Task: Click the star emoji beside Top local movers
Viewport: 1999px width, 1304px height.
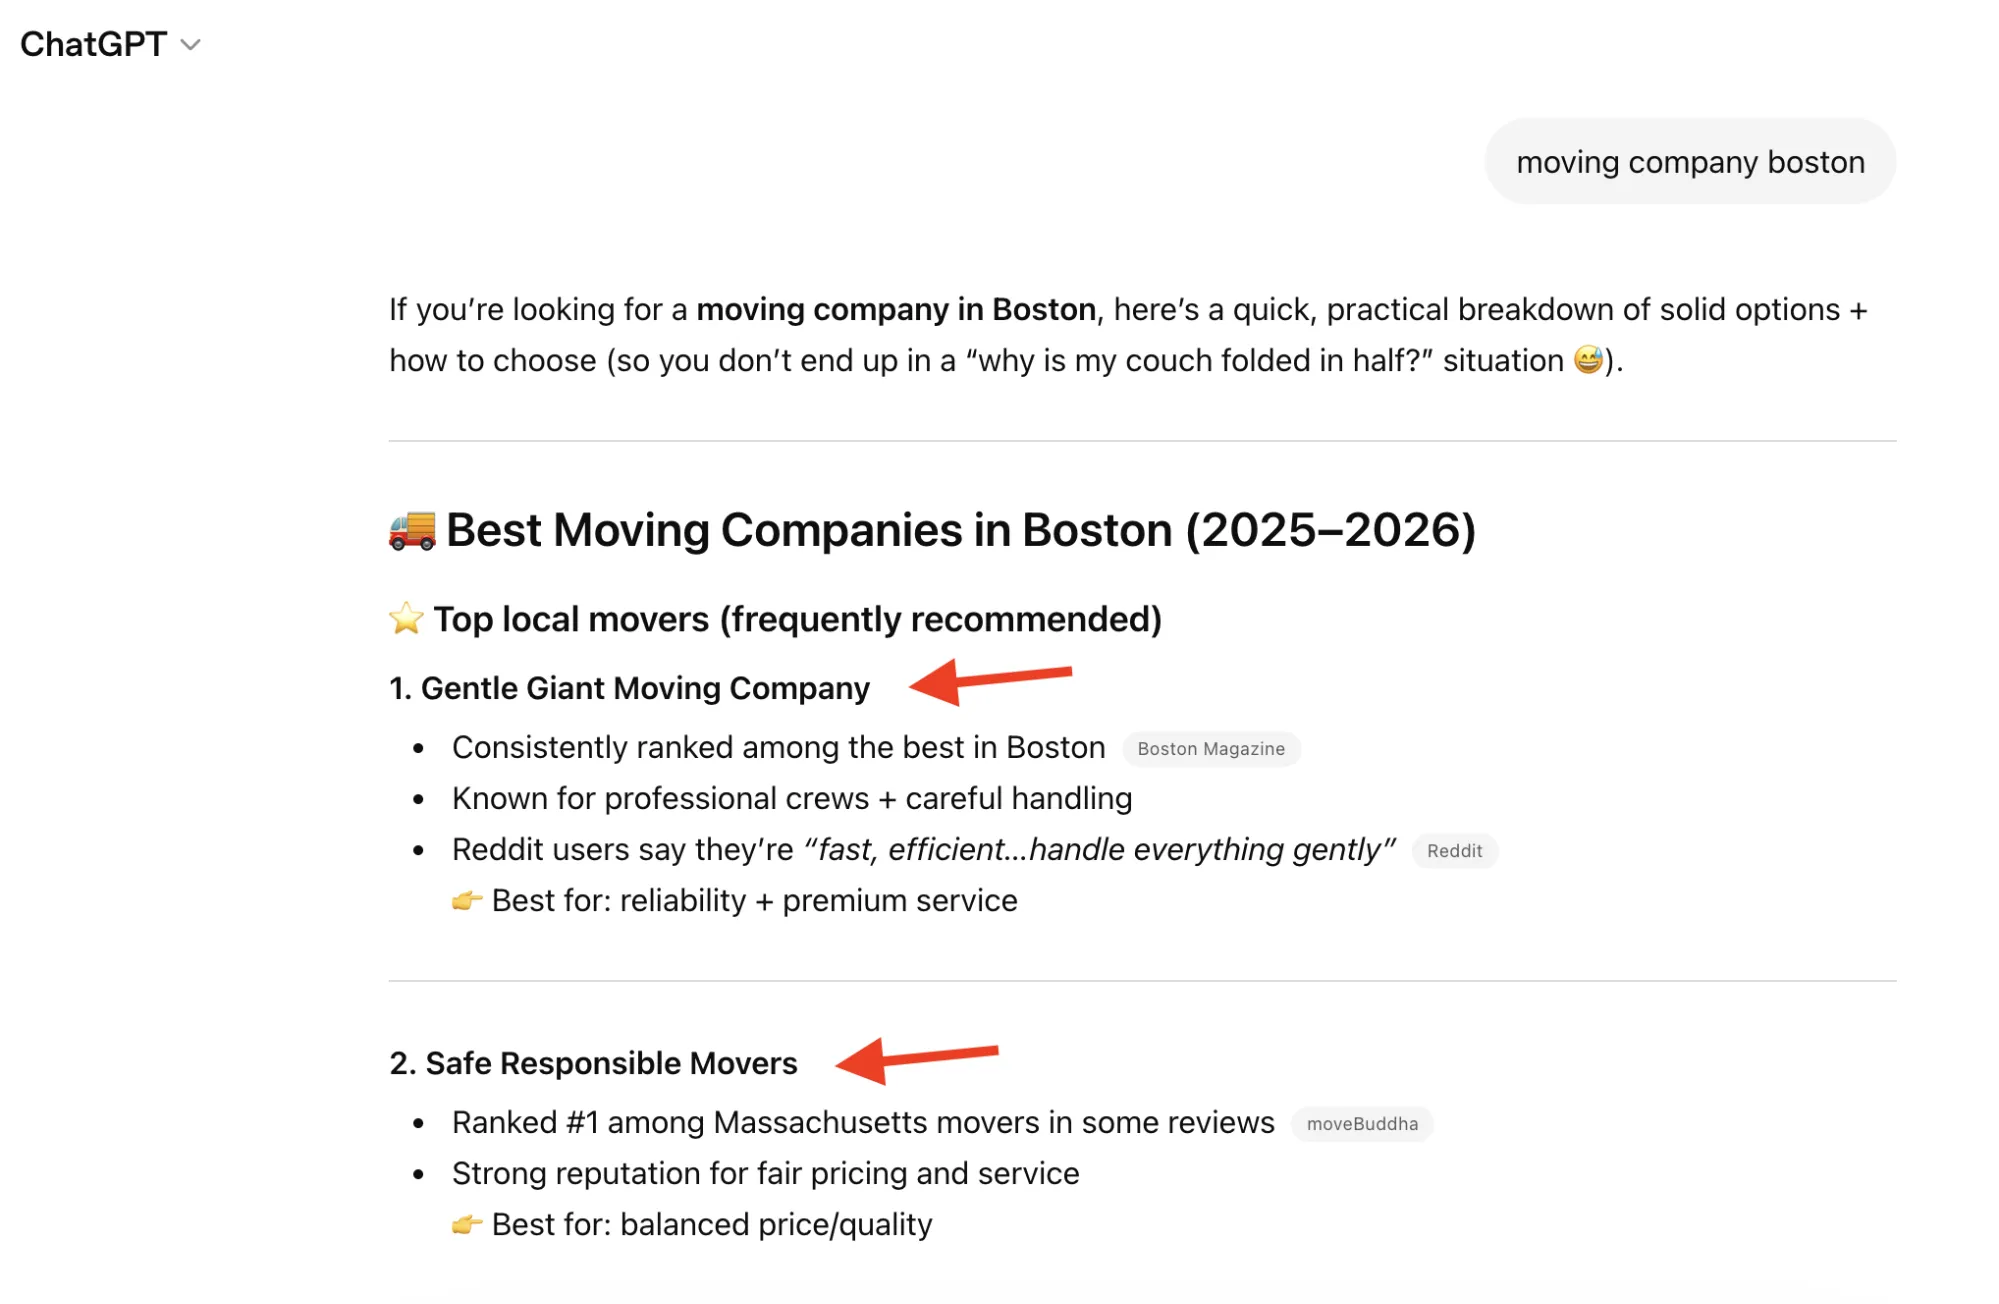Action: (406, 619)
